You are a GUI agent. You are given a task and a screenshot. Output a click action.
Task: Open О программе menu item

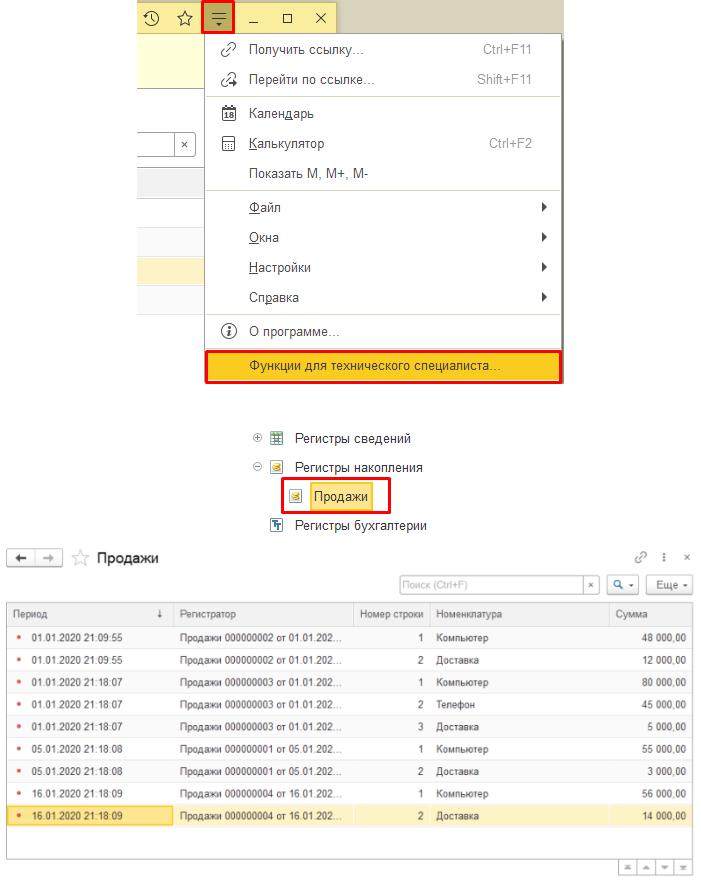(383, 331)
